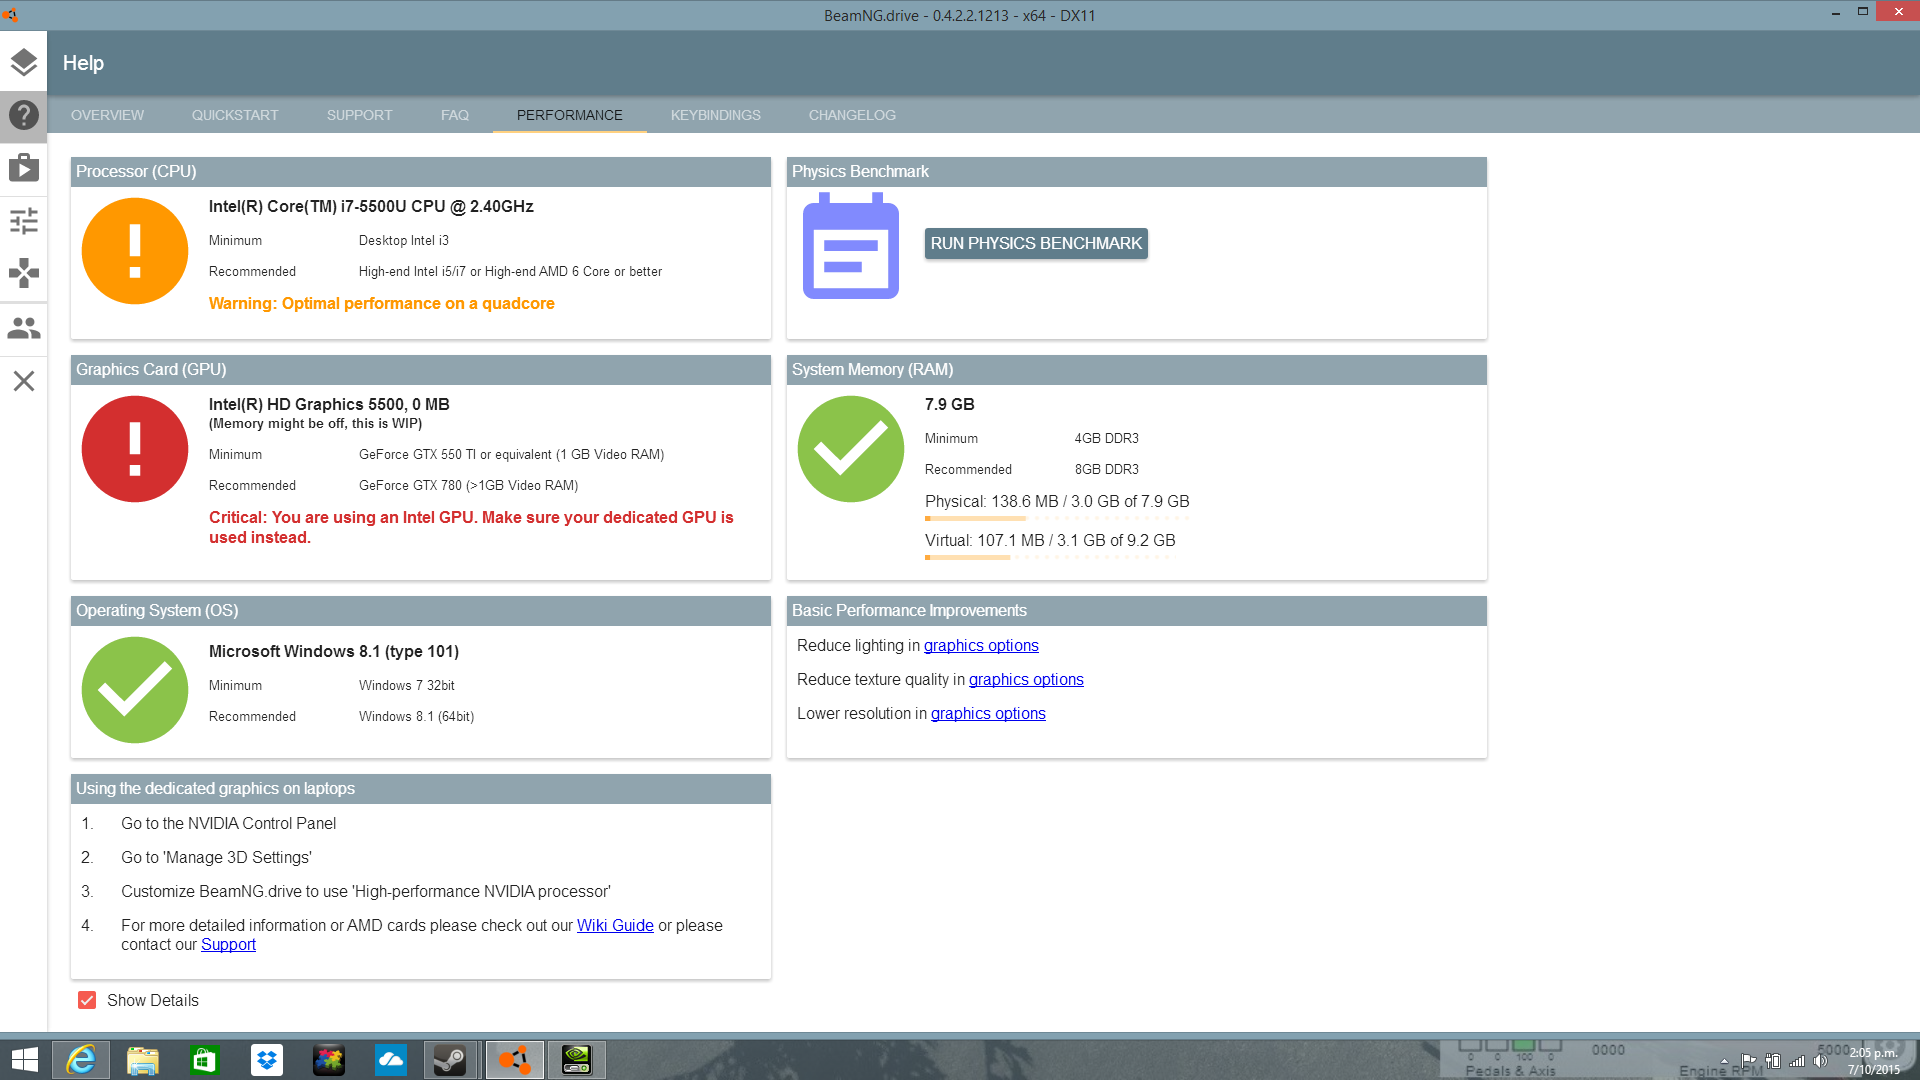Open the people icon in the sidebar
This screenshot has width=1920, height=1080.
coord(23,328)
